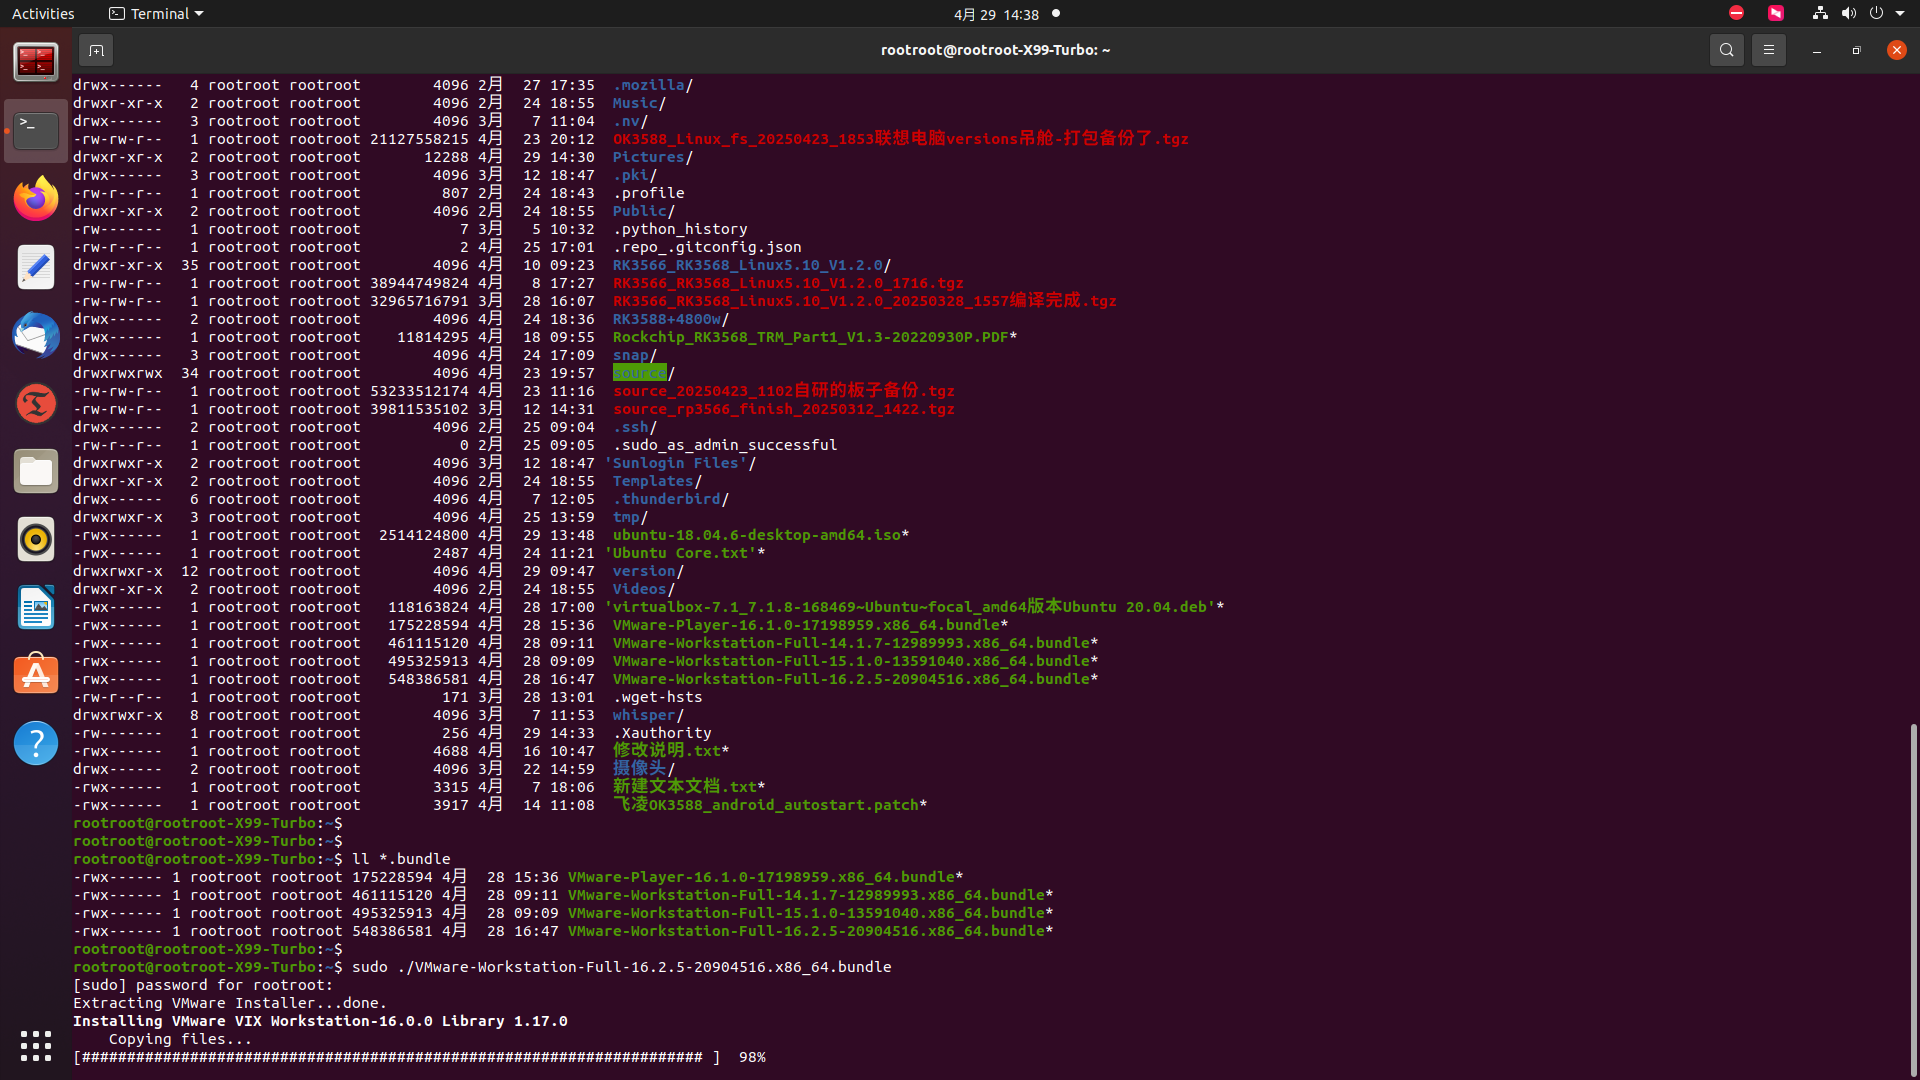
Task: Open the Files manager in dock
Action: coord(36,471)
